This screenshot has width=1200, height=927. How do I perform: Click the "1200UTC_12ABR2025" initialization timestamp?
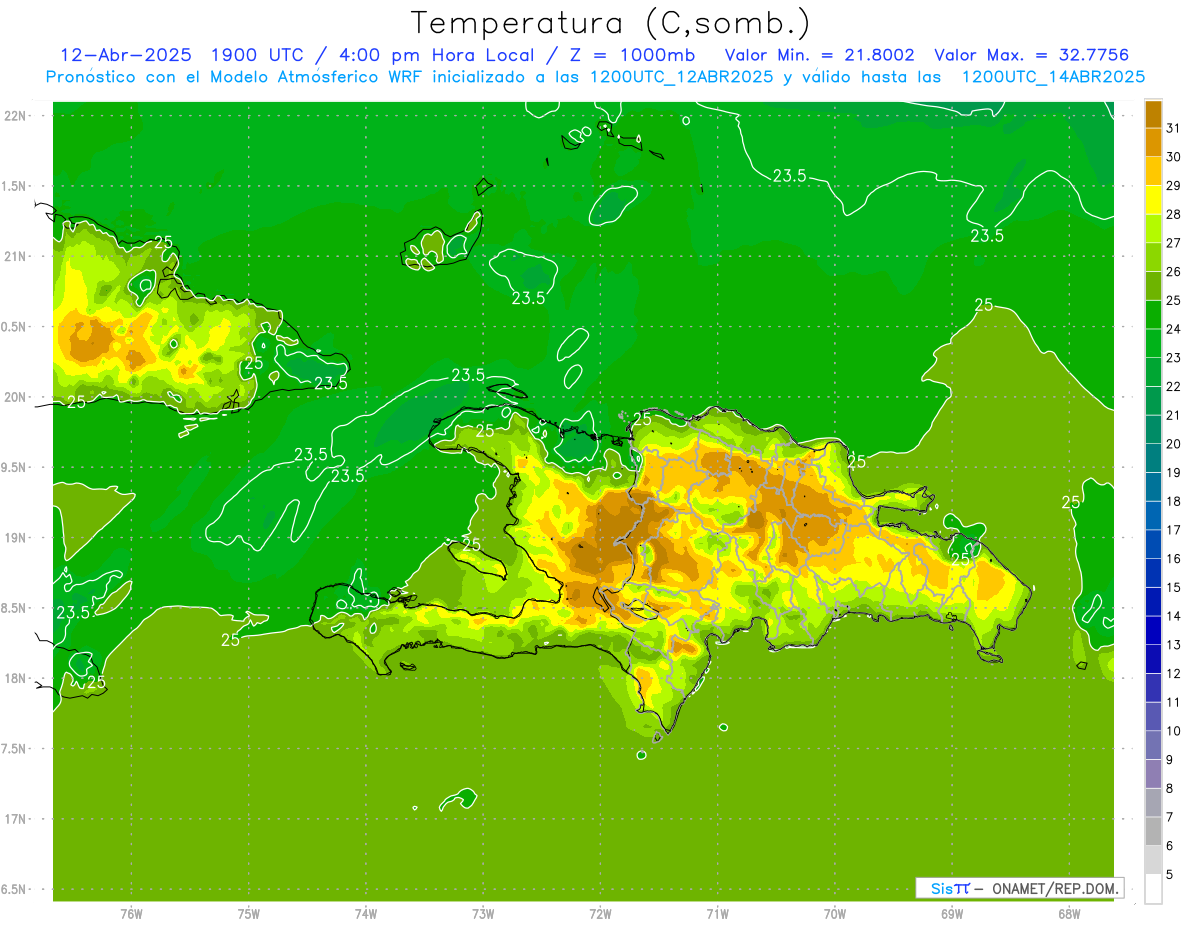tap(679, 77)
